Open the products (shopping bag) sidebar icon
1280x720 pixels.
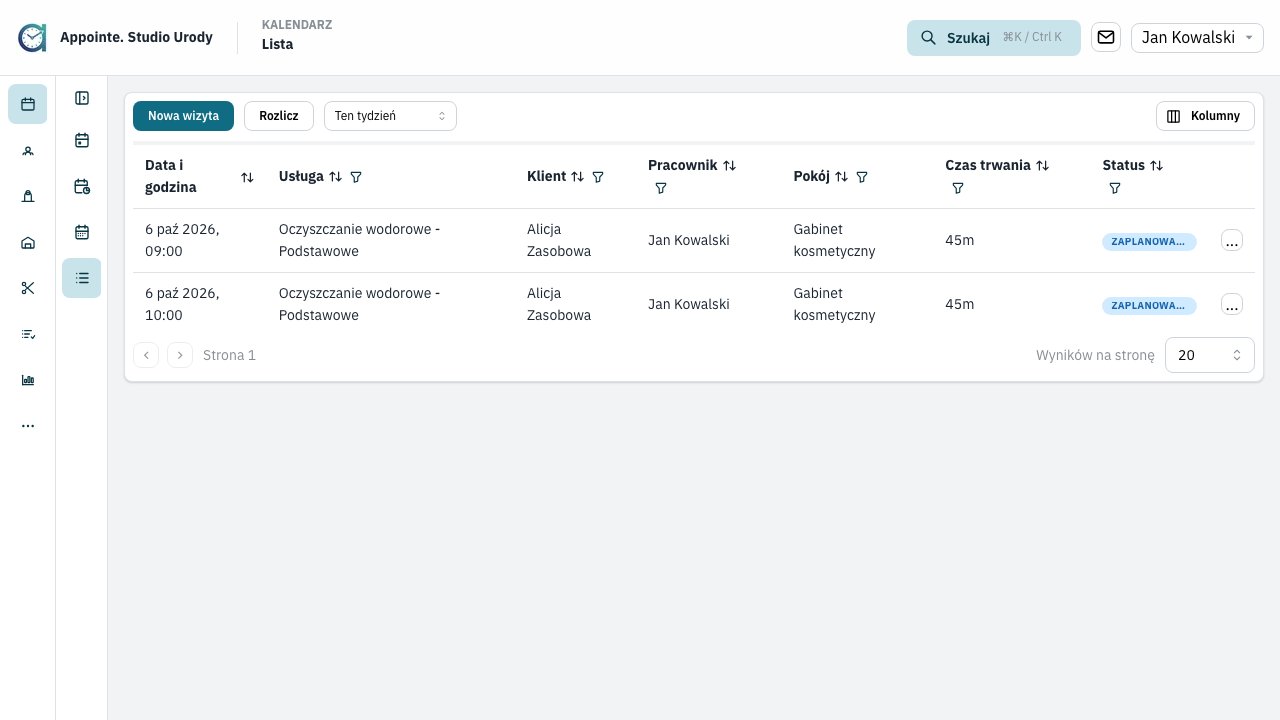pos(28,196)
